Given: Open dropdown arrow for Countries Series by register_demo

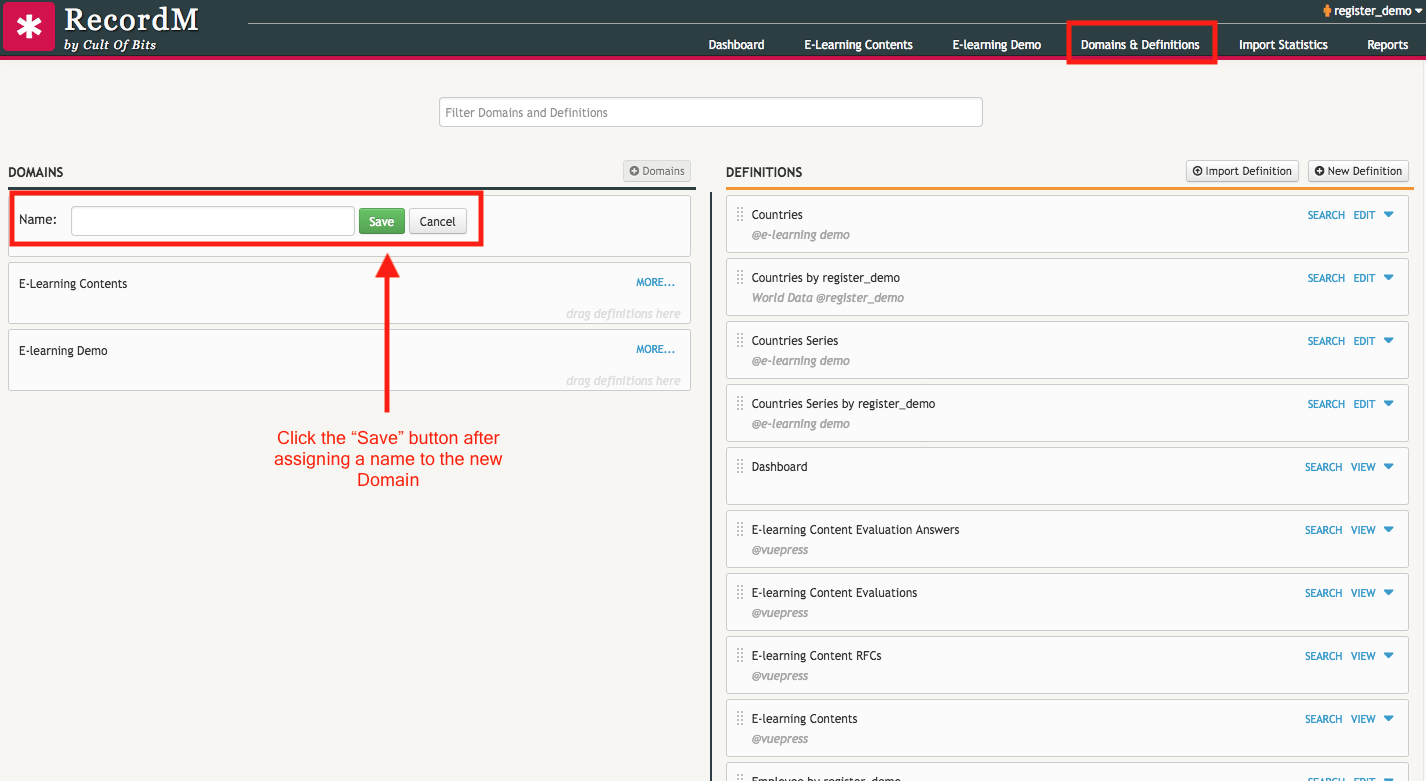Looking at the screenshot, I should click(1388, 403).
